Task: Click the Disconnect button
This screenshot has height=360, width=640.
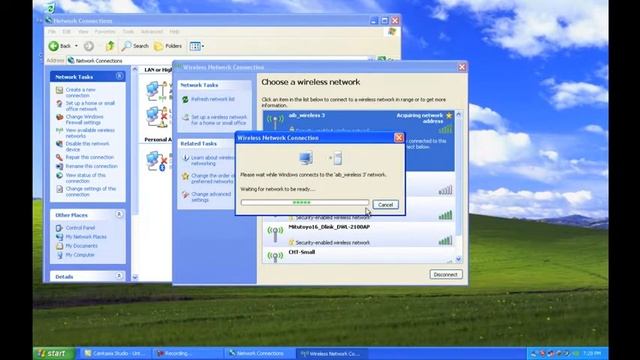Action: coord(446,274)
